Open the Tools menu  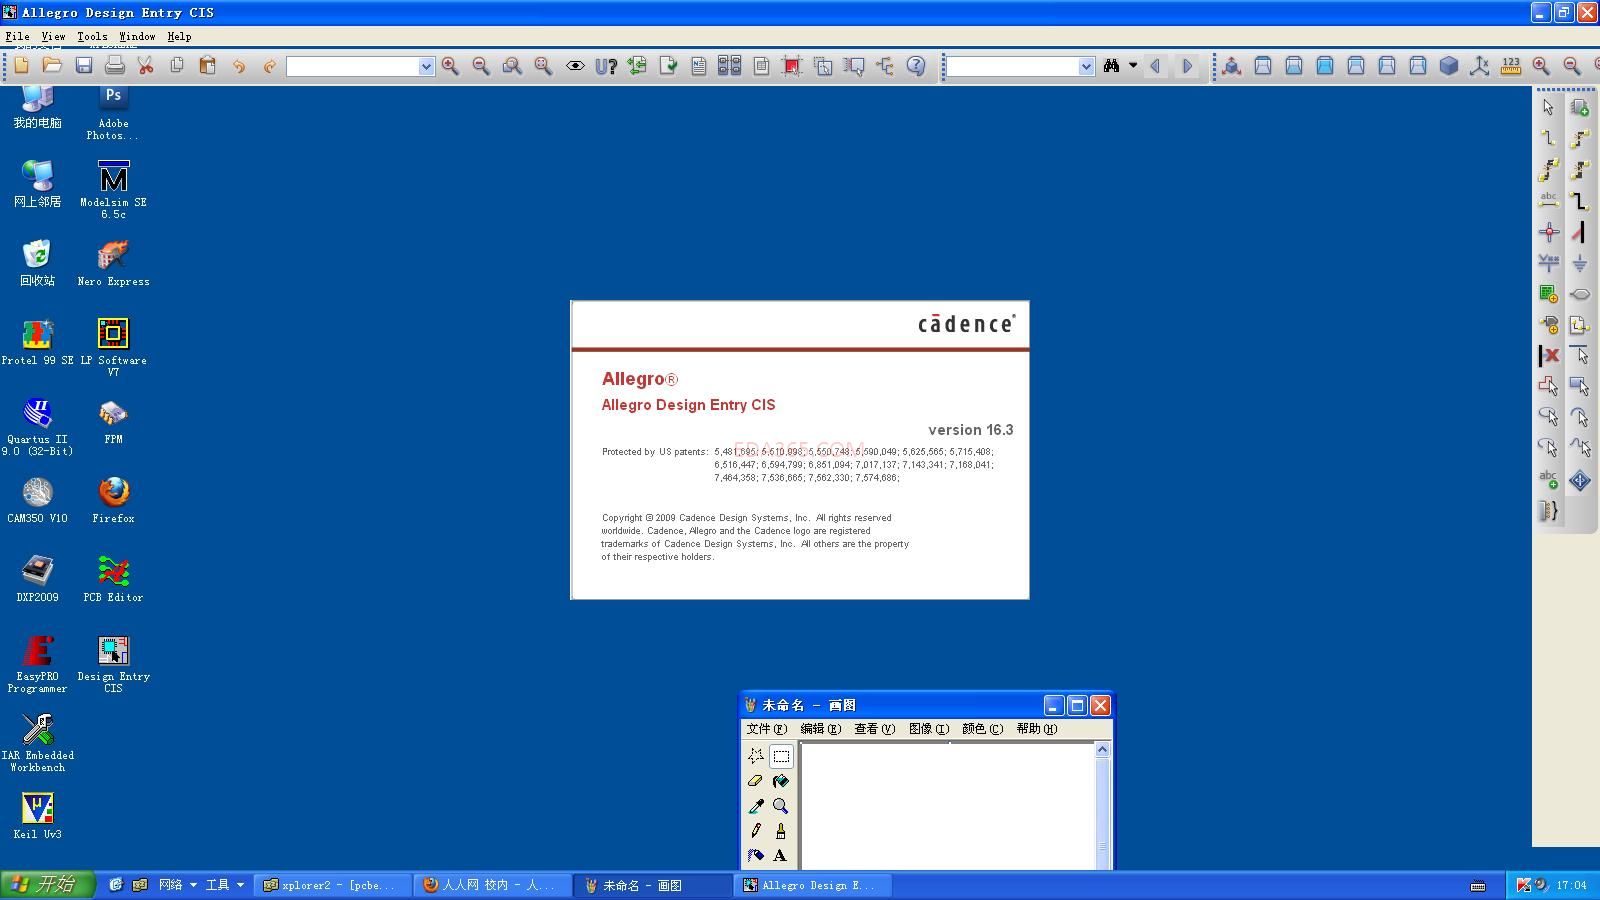[x=92, y=36]
